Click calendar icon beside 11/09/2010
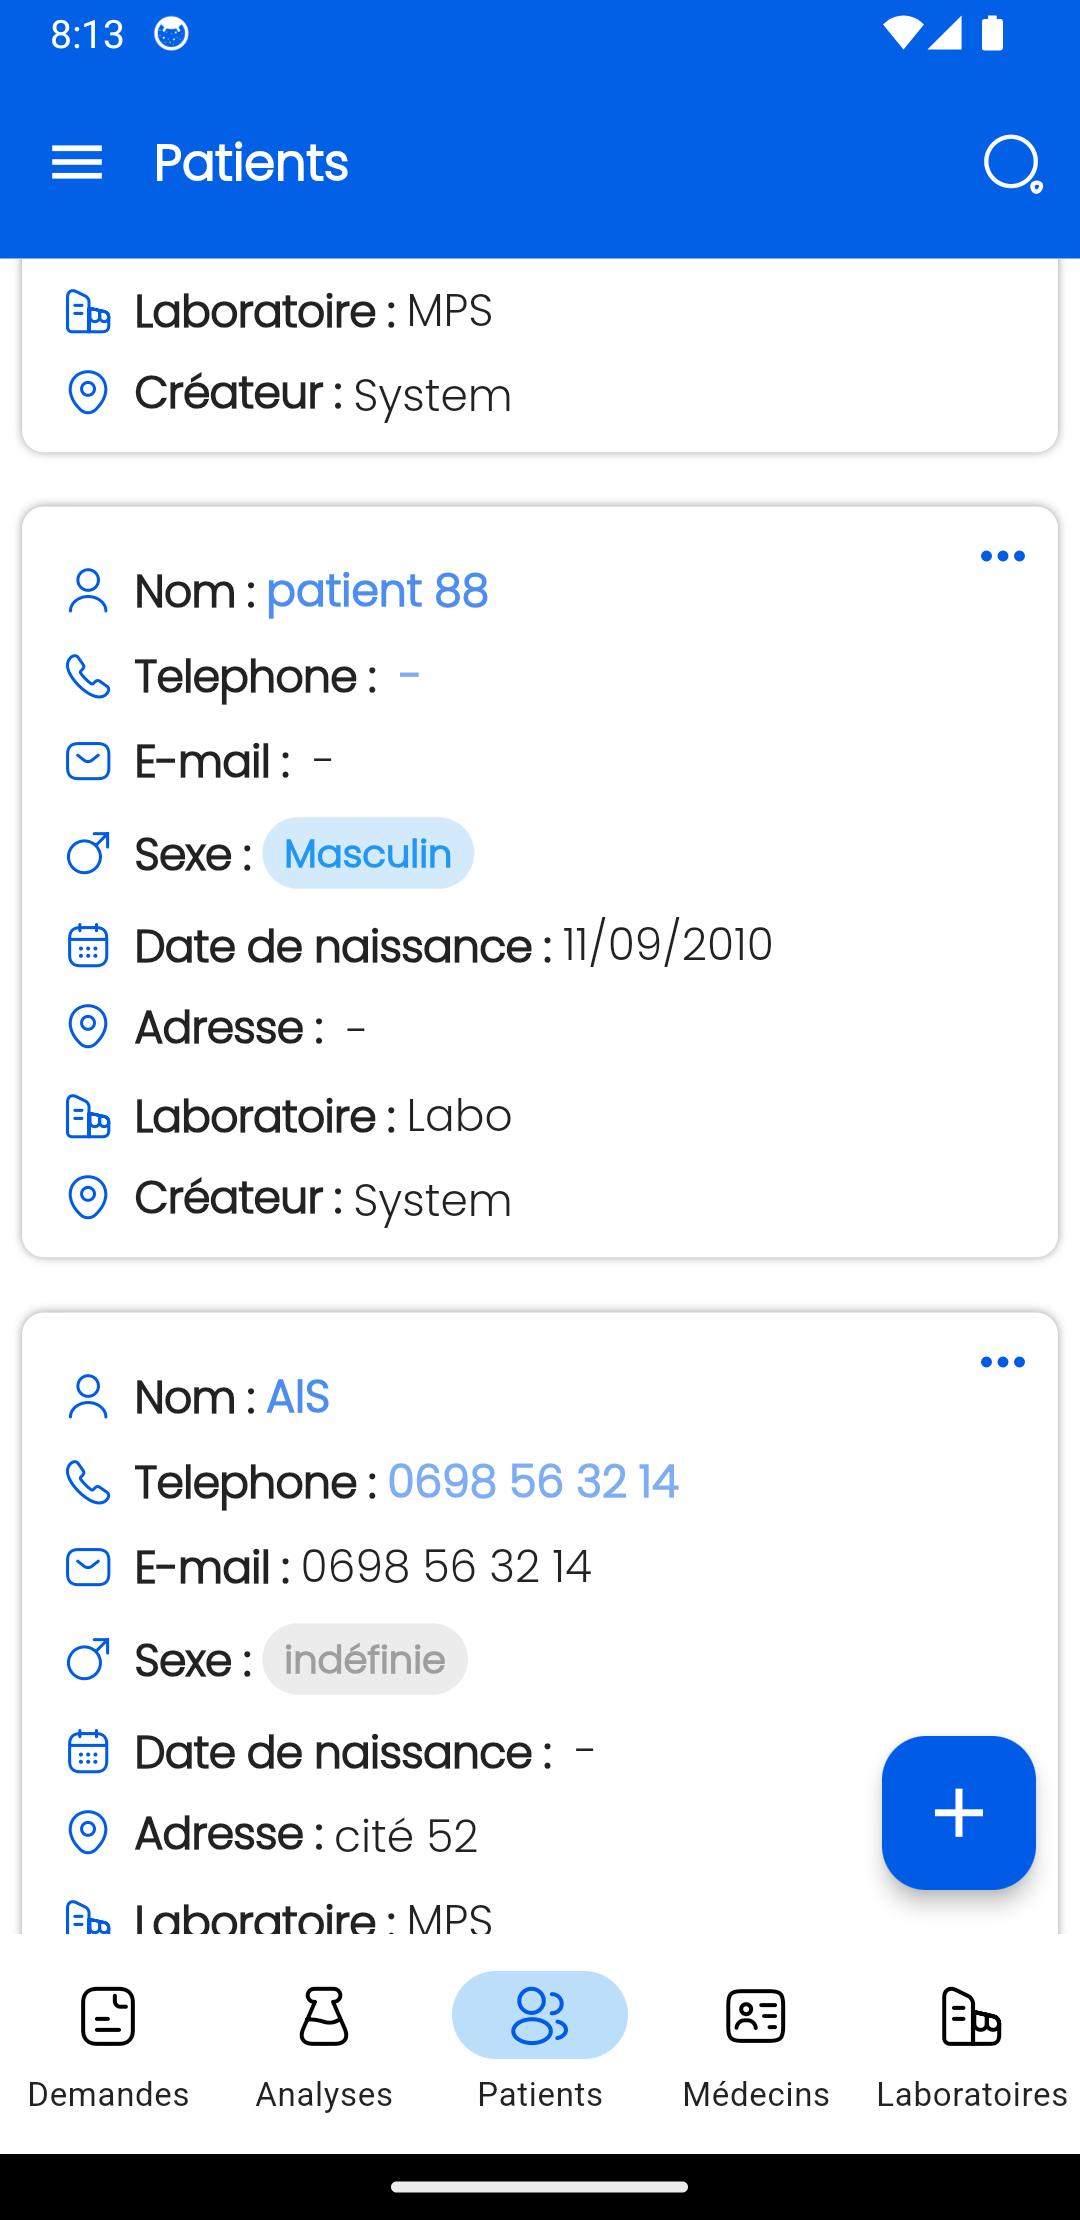 [x=88, y=945]
